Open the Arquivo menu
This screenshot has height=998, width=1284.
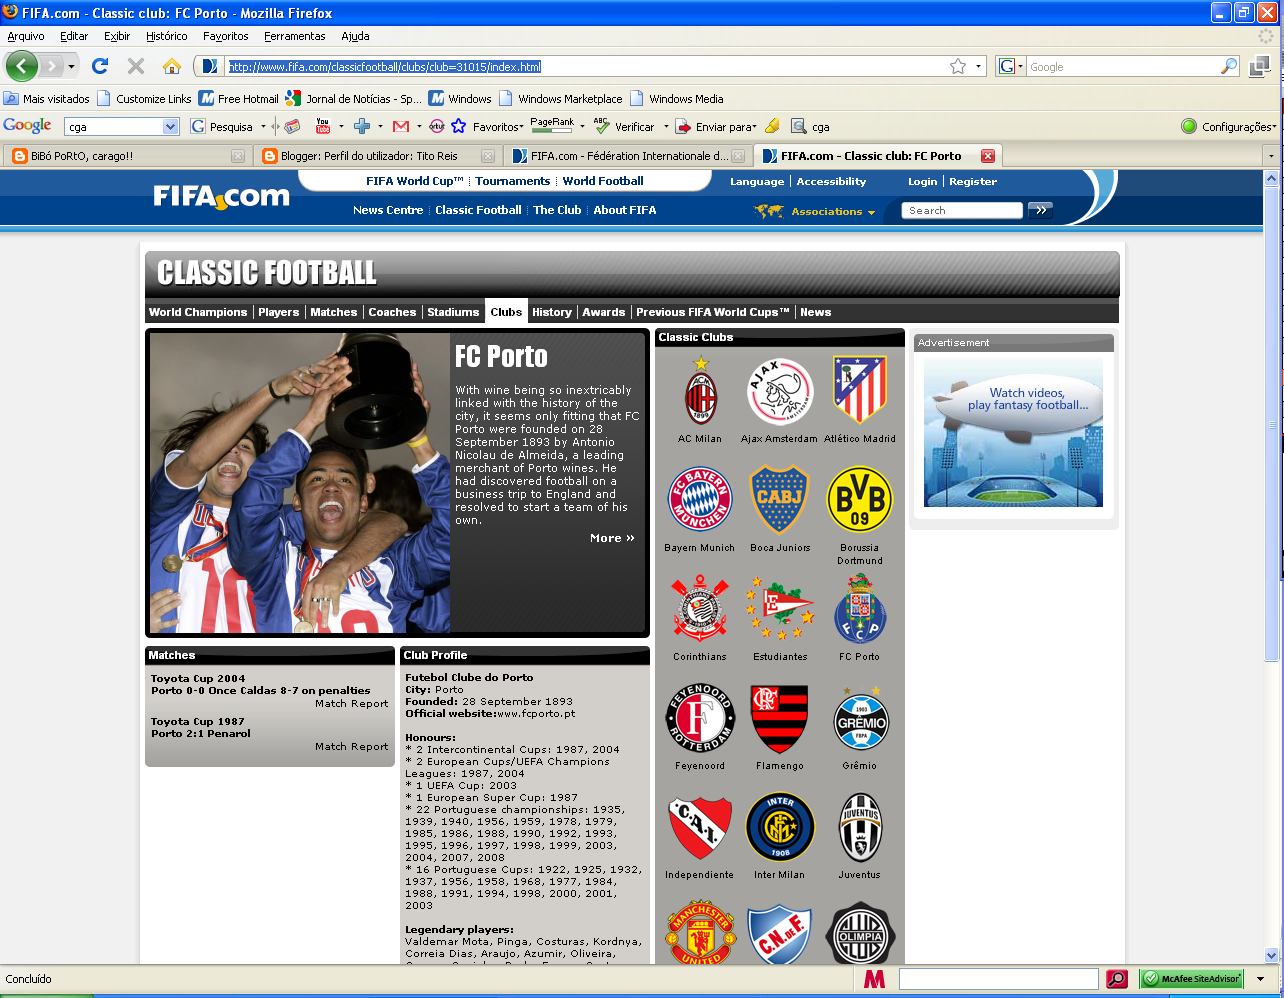[x=26, y=36]
